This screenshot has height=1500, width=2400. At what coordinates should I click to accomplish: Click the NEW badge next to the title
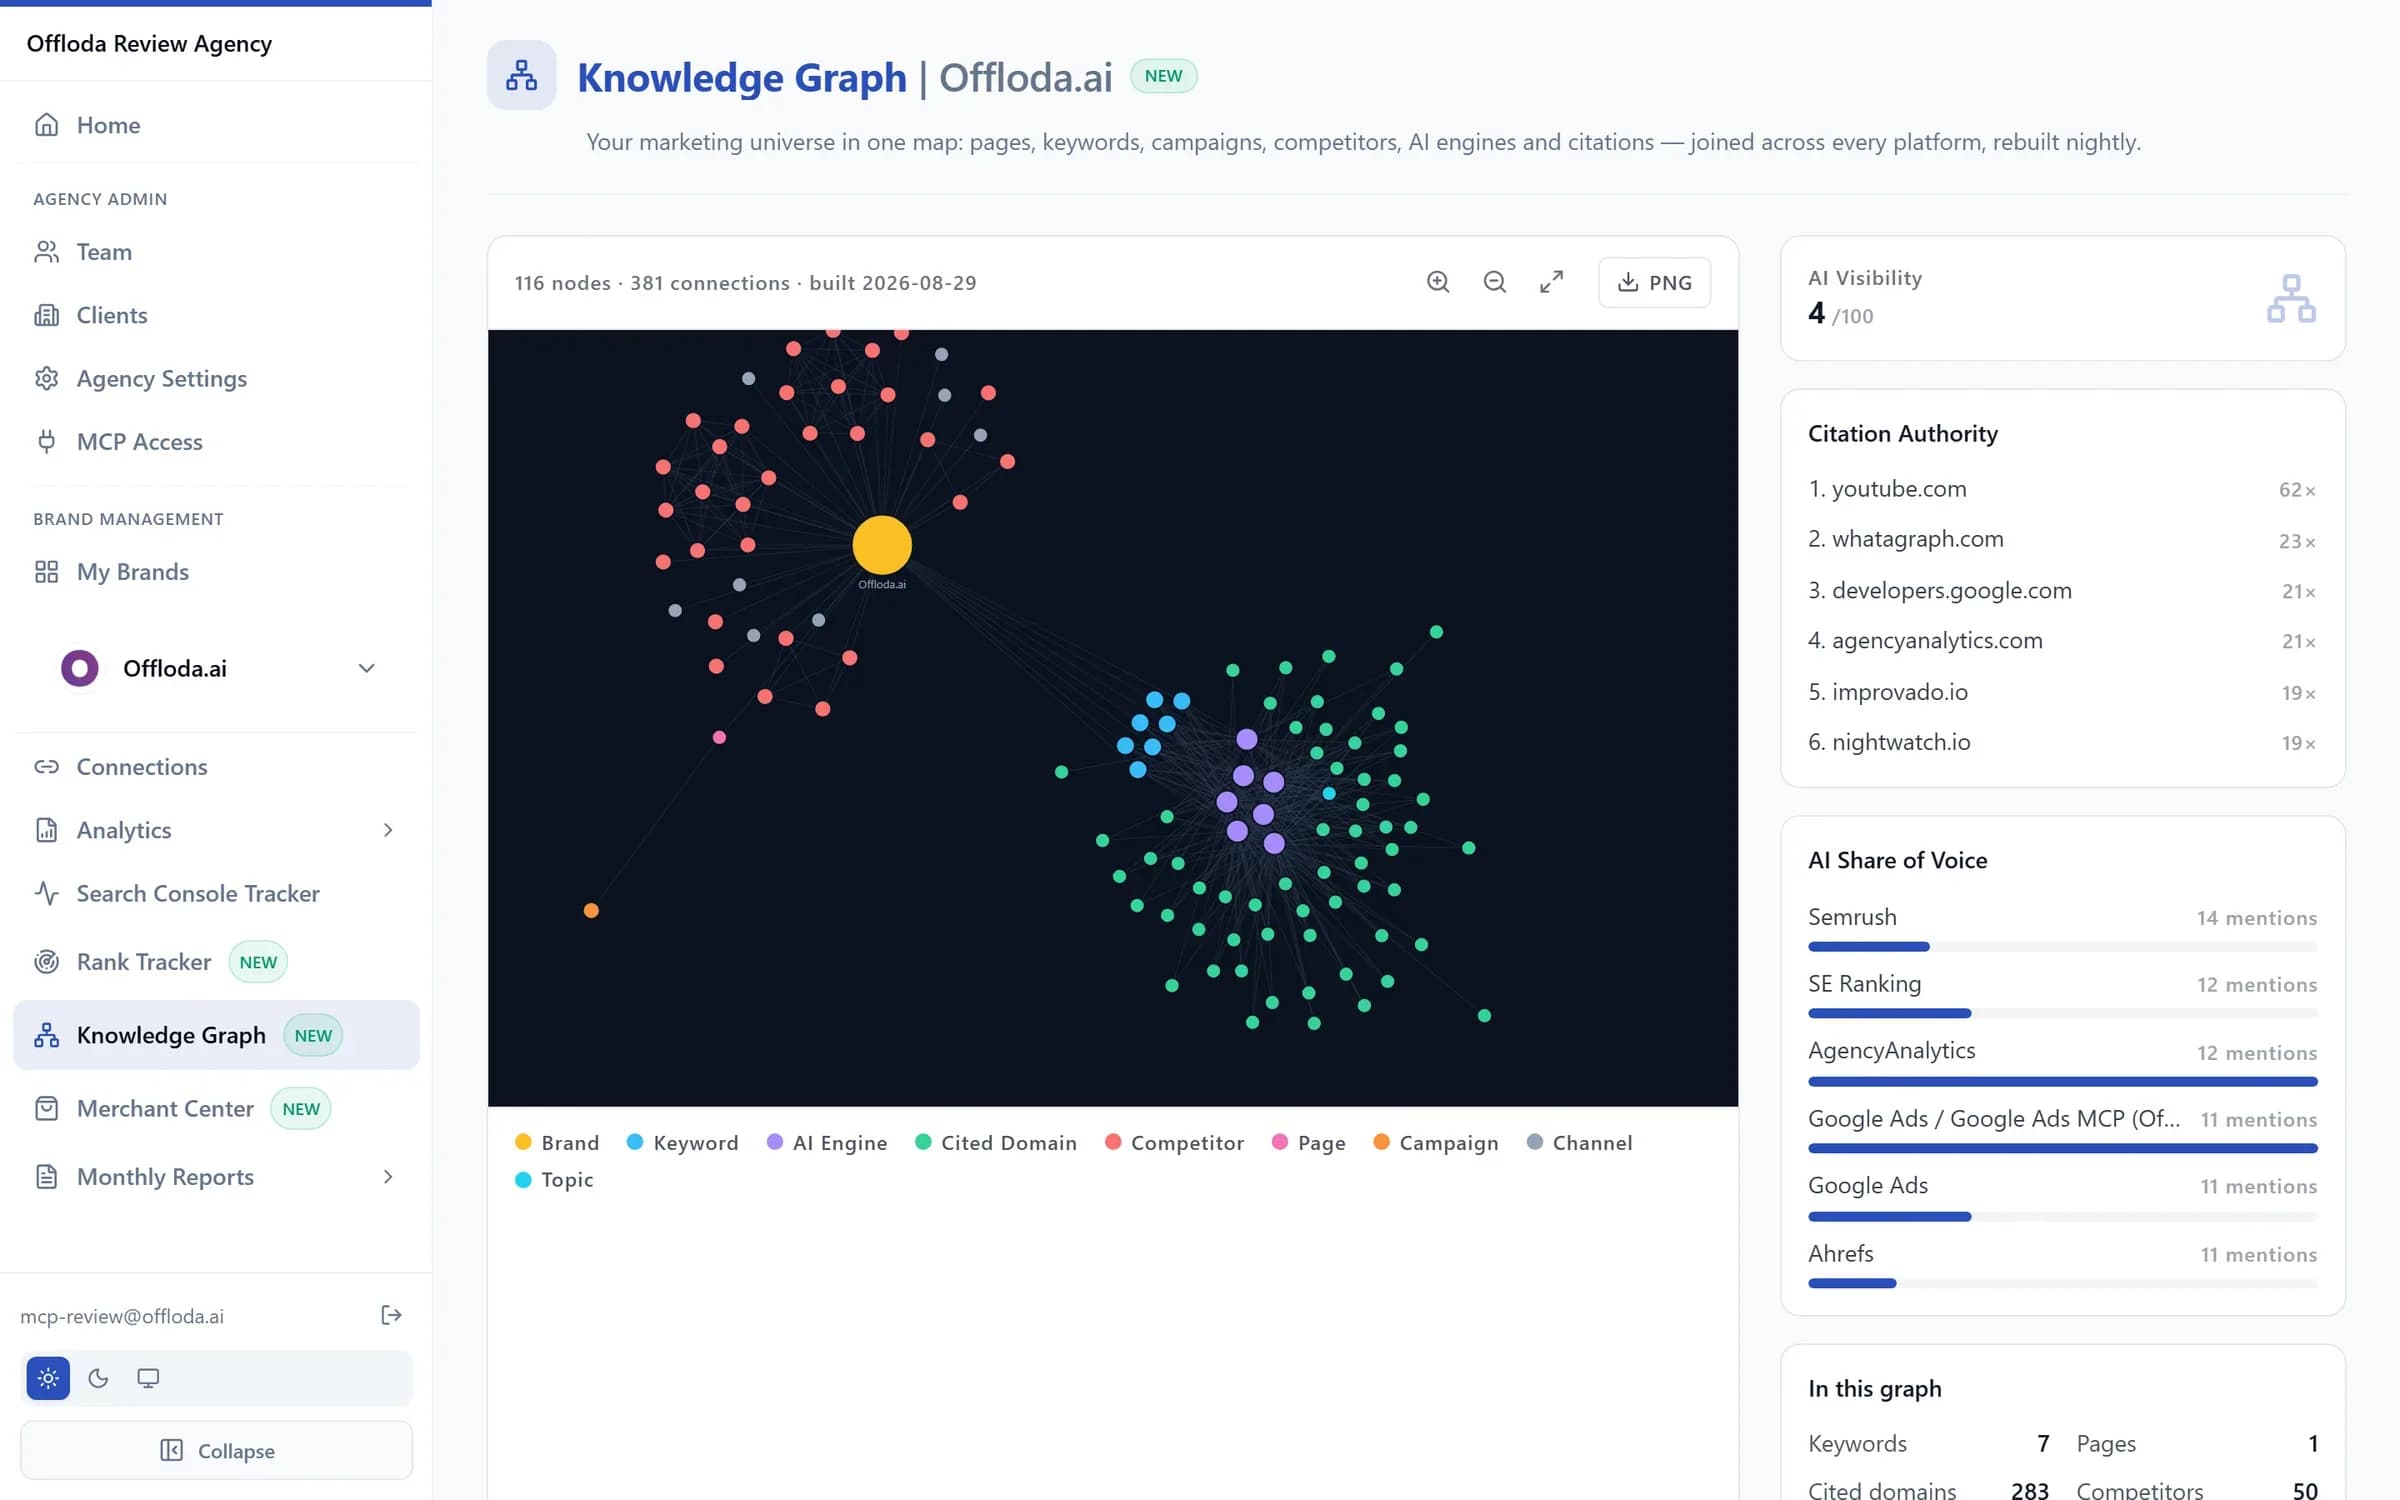click(x=1163, y=76)
